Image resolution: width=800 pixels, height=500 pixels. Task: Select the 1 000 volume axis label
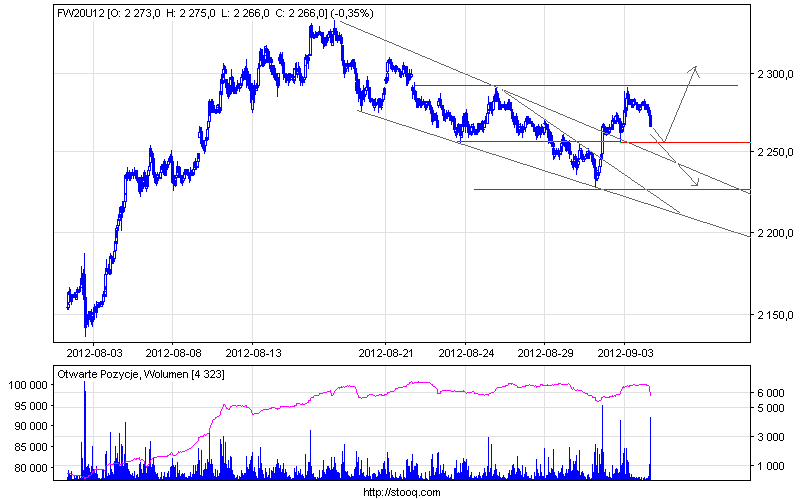coord(771,466)
